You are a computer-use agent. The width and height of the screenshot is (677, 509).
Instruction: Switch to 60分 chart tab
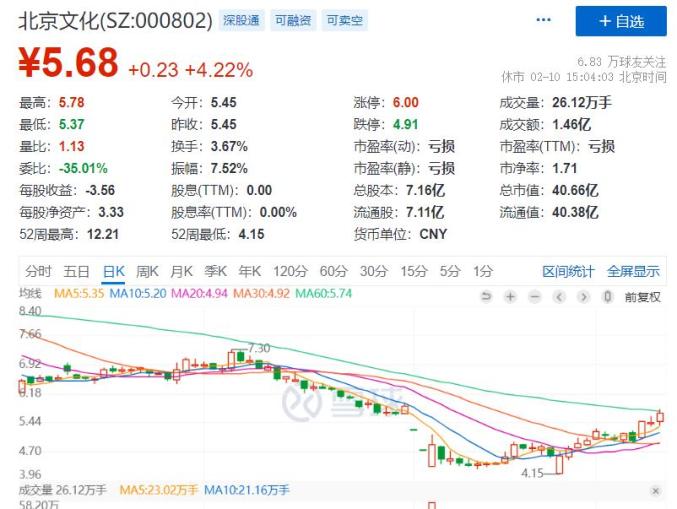[334, 272]
